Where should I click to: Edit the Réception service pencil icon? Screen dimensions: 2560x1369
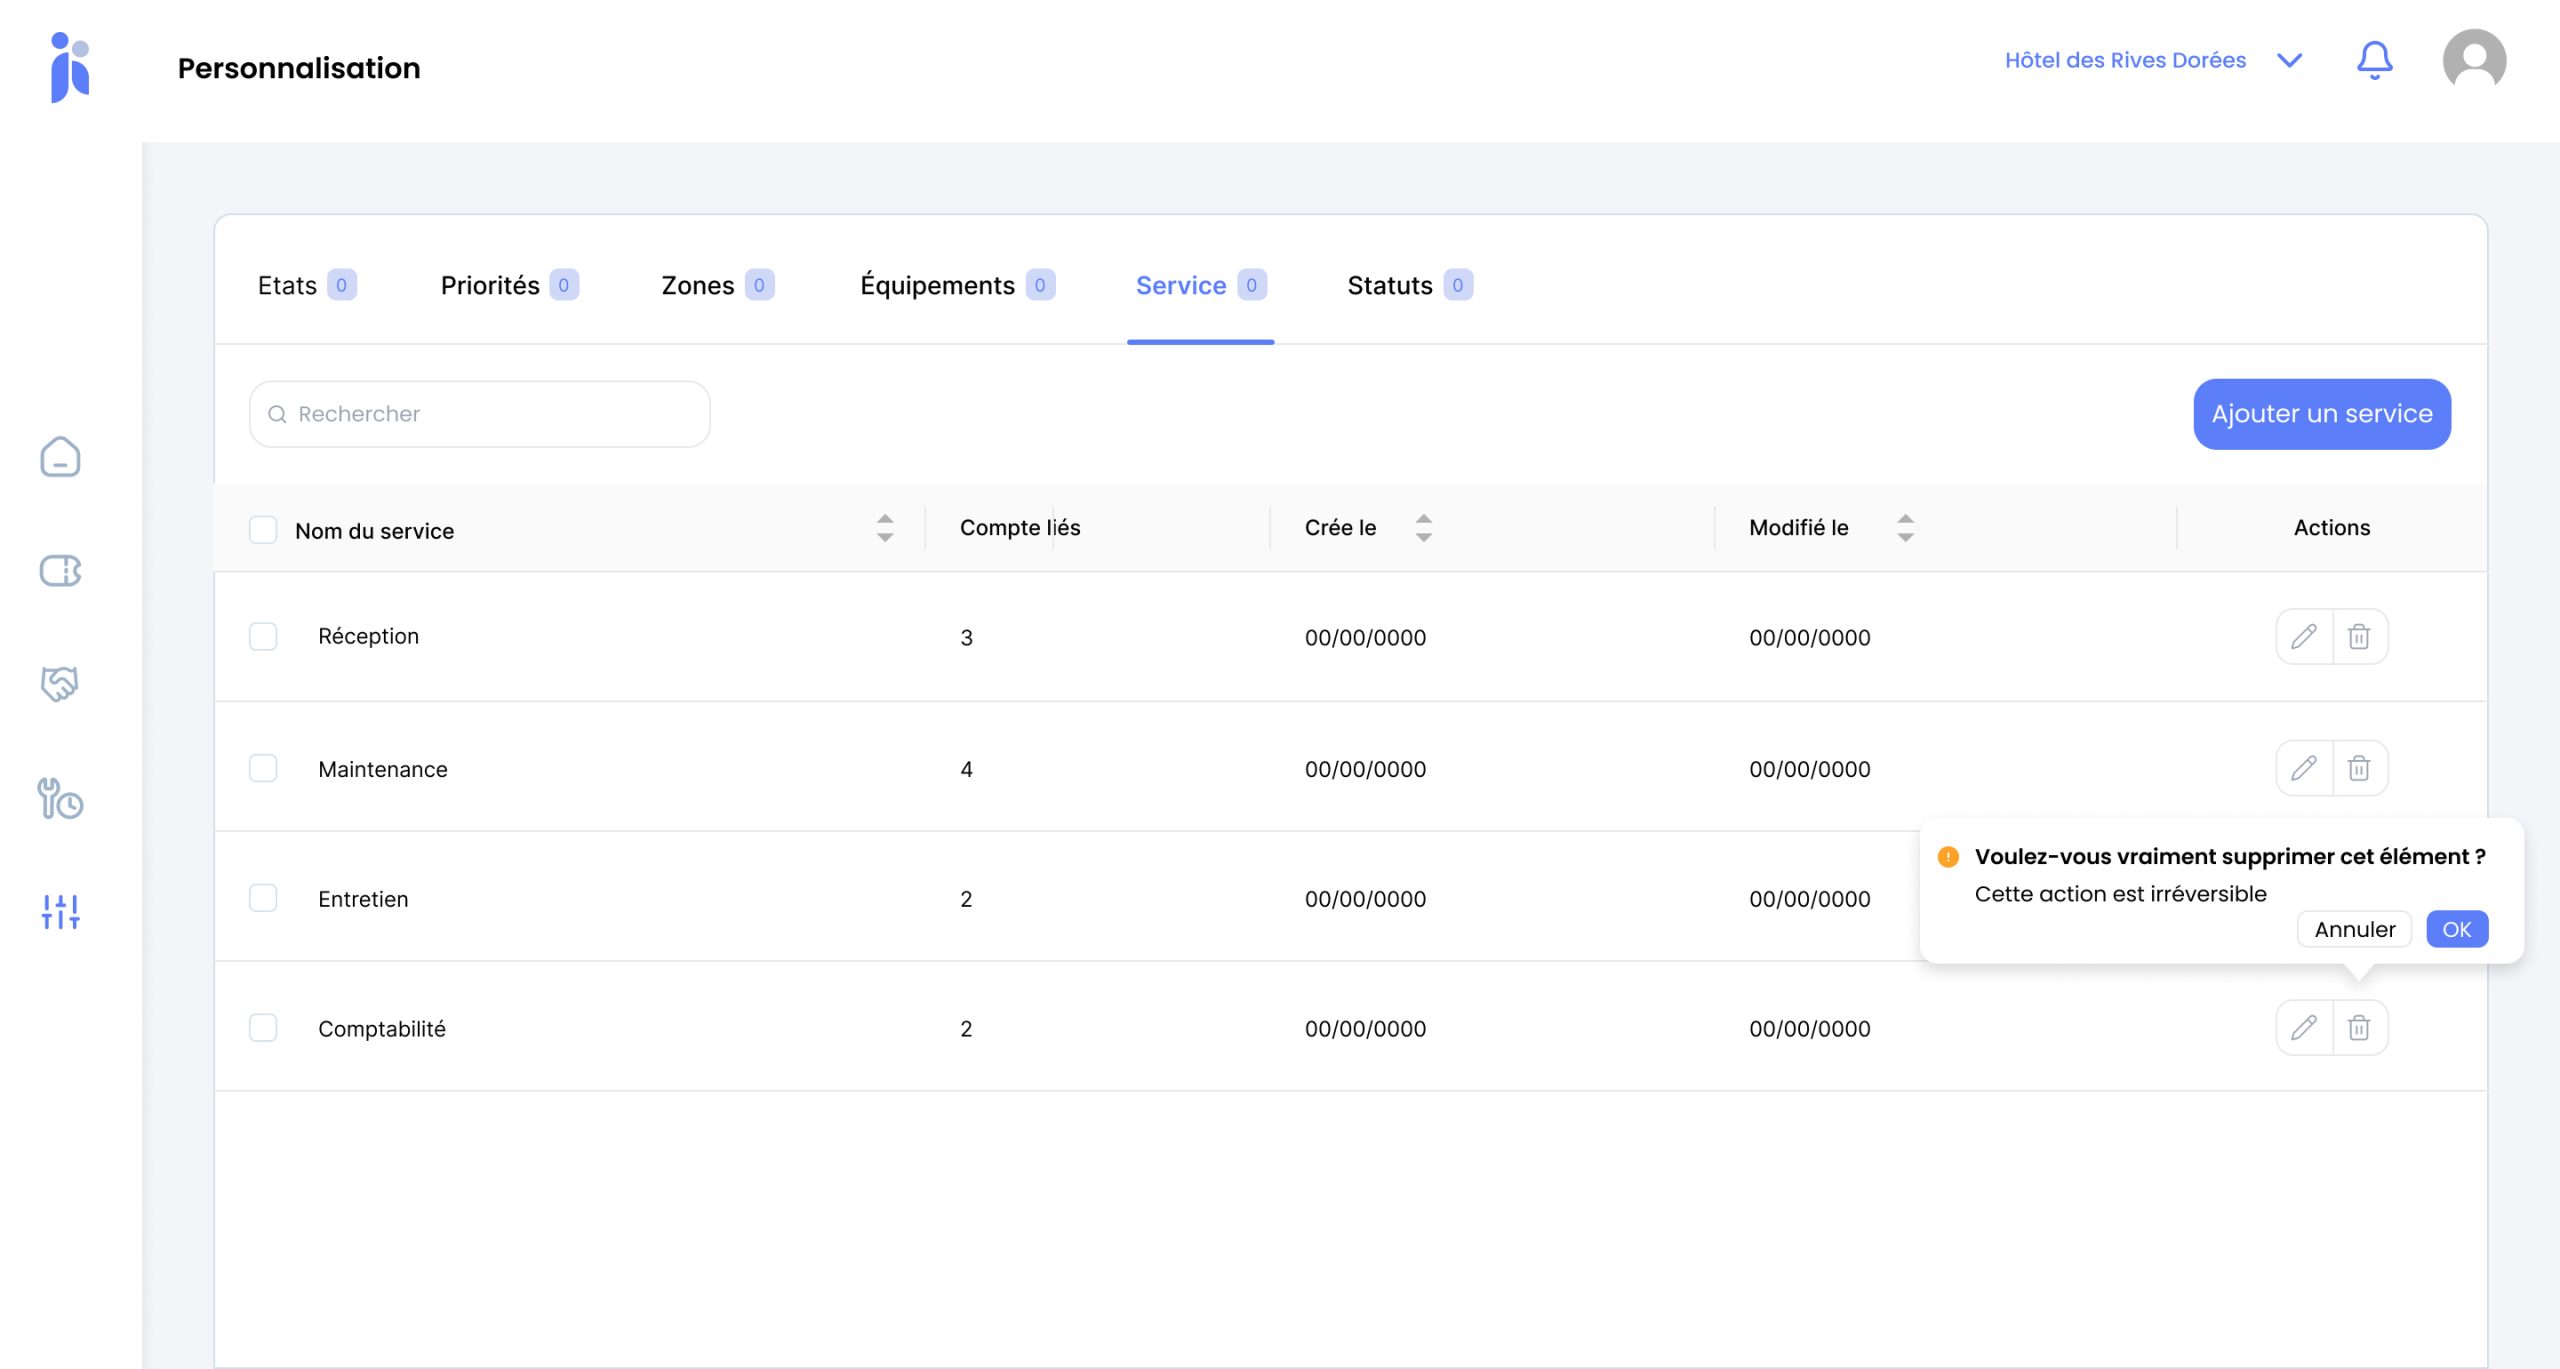pyautogui.click(x=2304, y=637)
